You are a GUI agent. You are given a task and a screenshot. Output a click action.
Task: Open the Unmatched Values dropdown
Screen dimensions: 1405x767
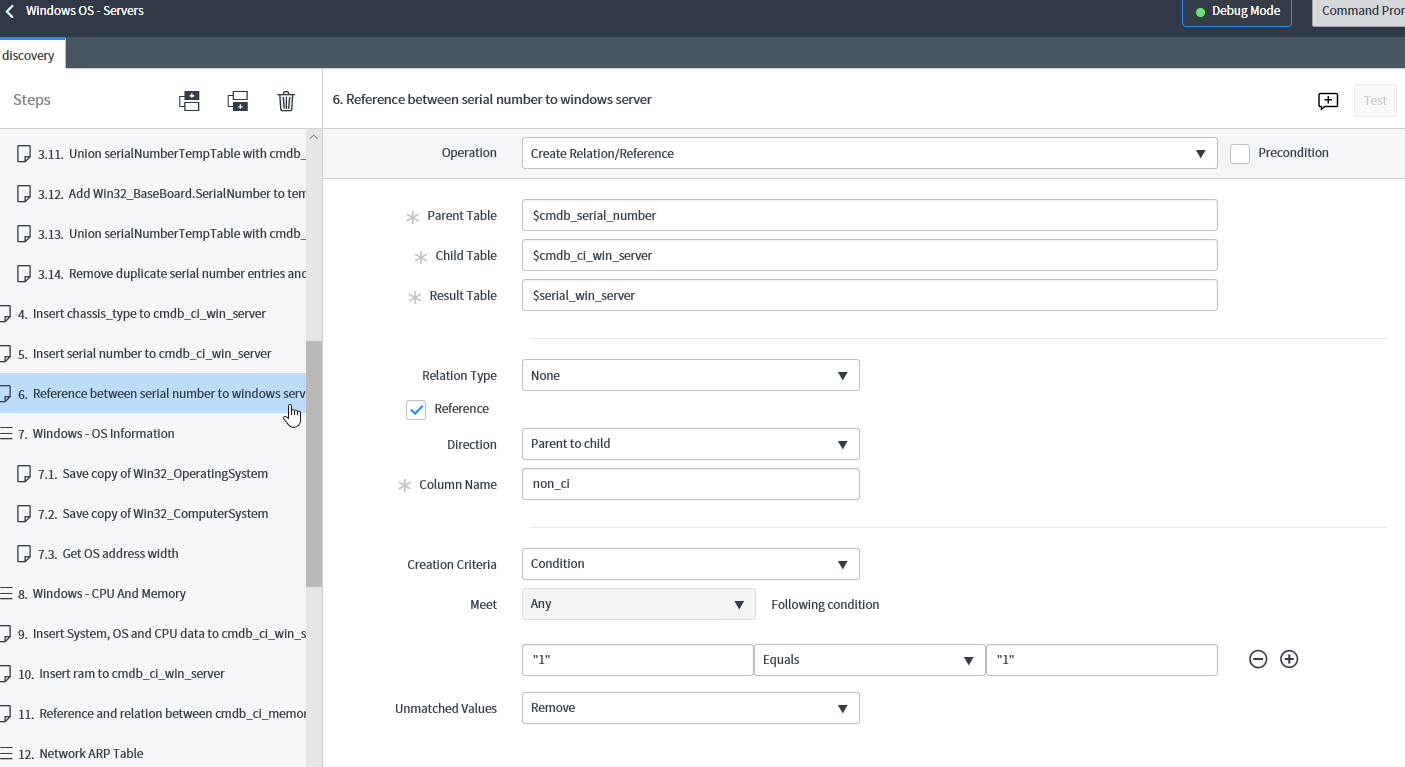[x=690, y=708]
